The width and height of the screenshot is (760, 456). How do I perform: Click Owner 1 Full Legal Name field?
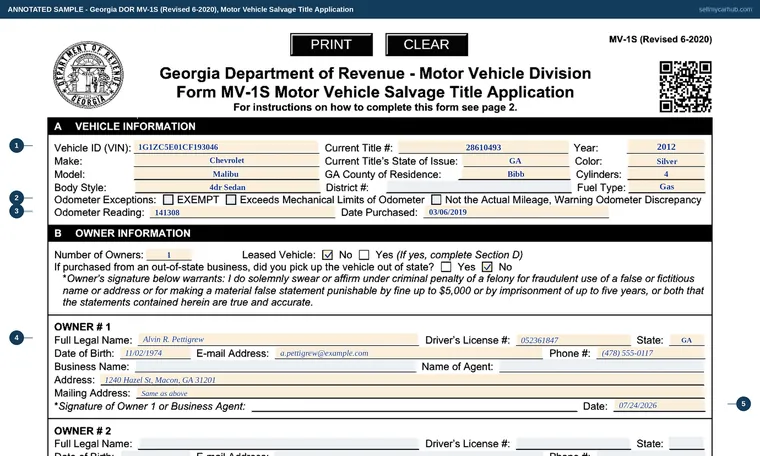coord(278,340)
